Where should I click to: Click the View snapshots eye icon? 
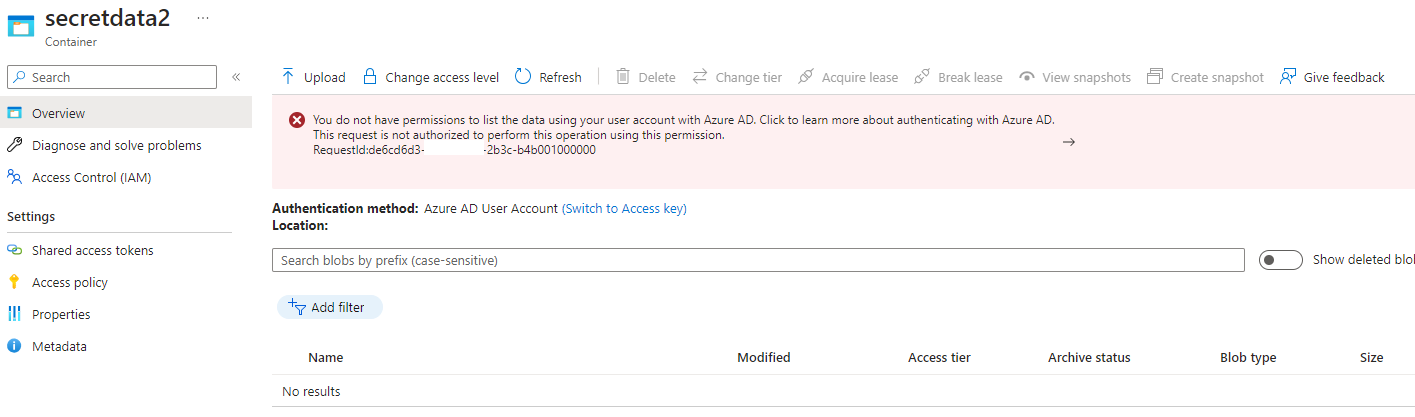(1026, 77)
